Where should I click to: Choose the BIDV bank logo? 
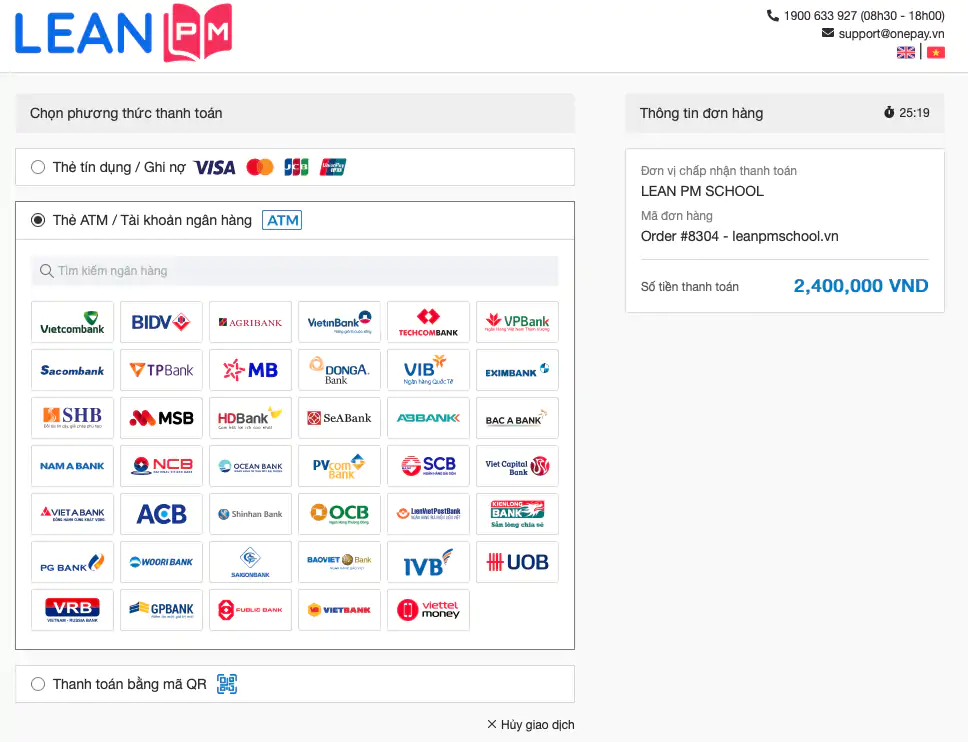161,322
